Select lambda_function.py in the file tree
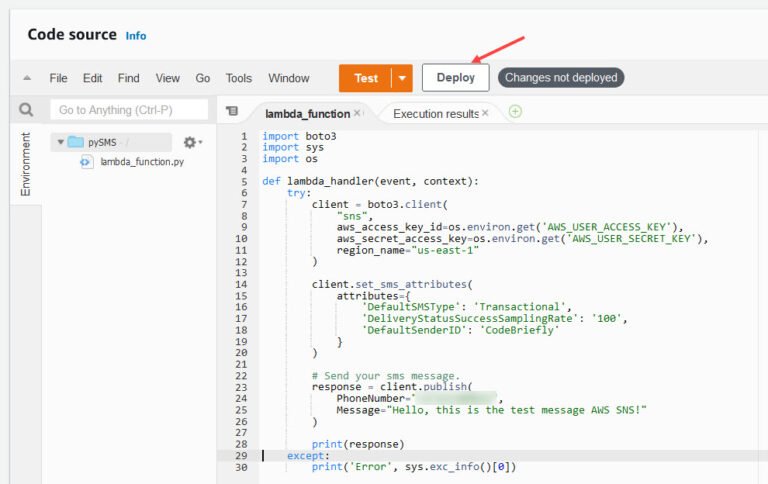 141,161
